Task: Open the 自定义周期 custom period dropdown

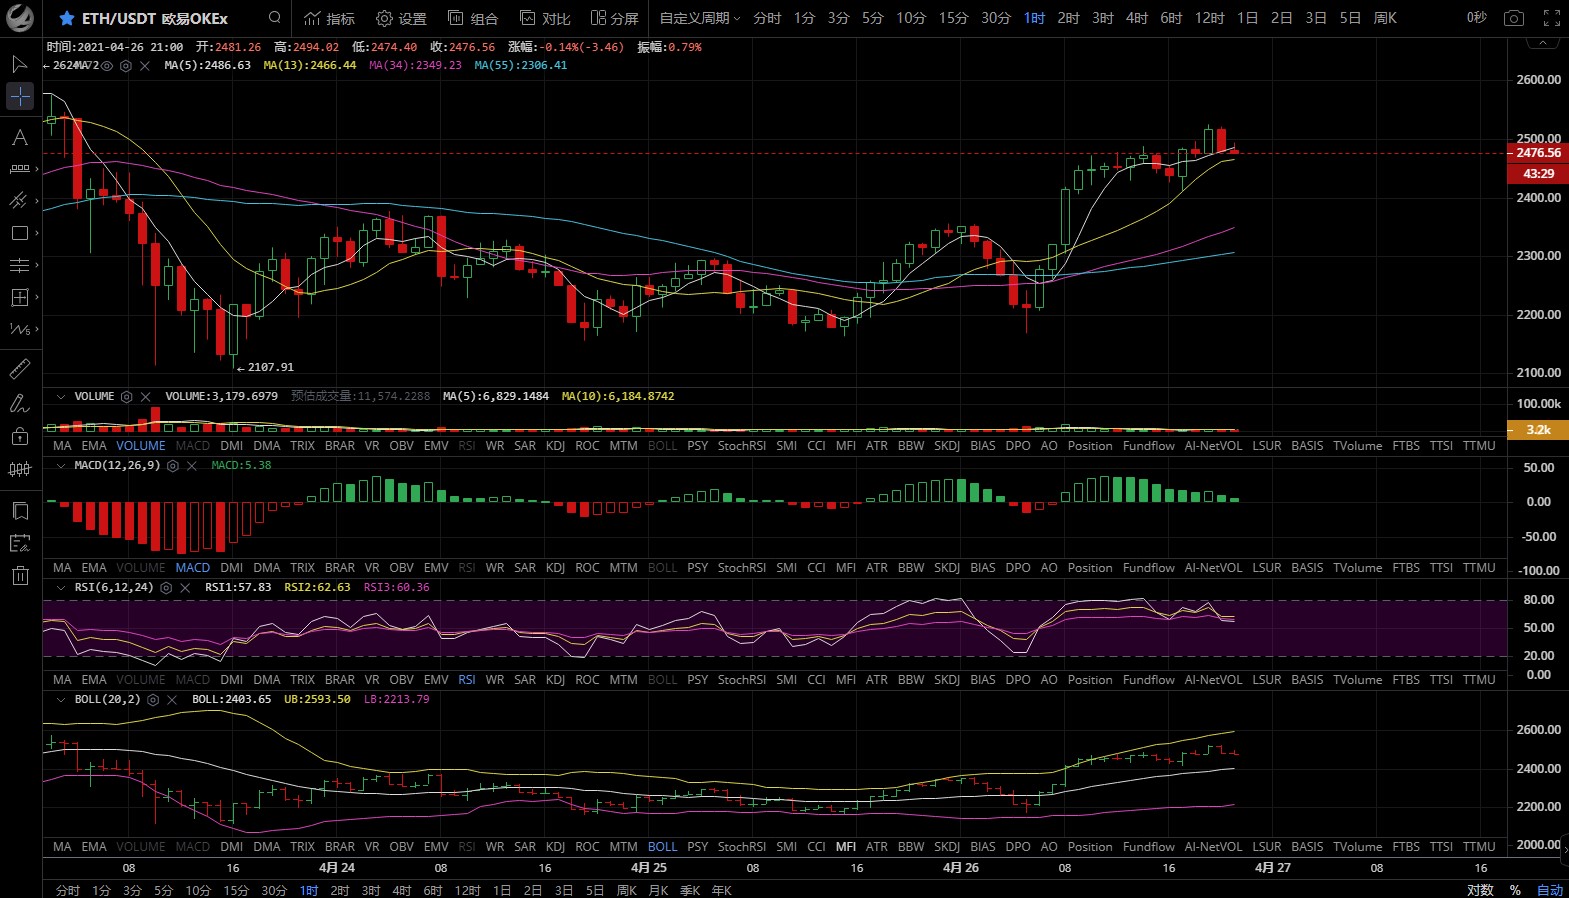Action: point(699,18)
